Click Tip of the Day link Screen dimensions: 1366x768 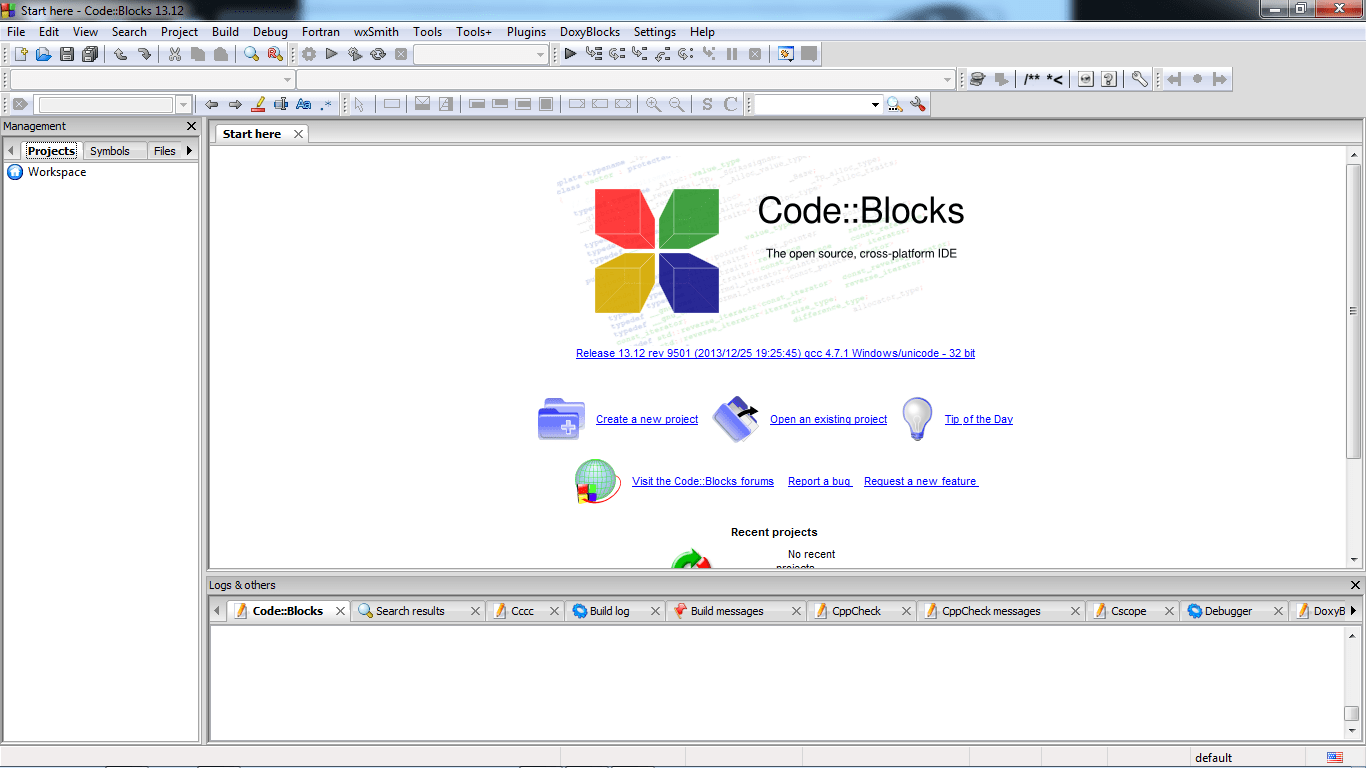979,419
